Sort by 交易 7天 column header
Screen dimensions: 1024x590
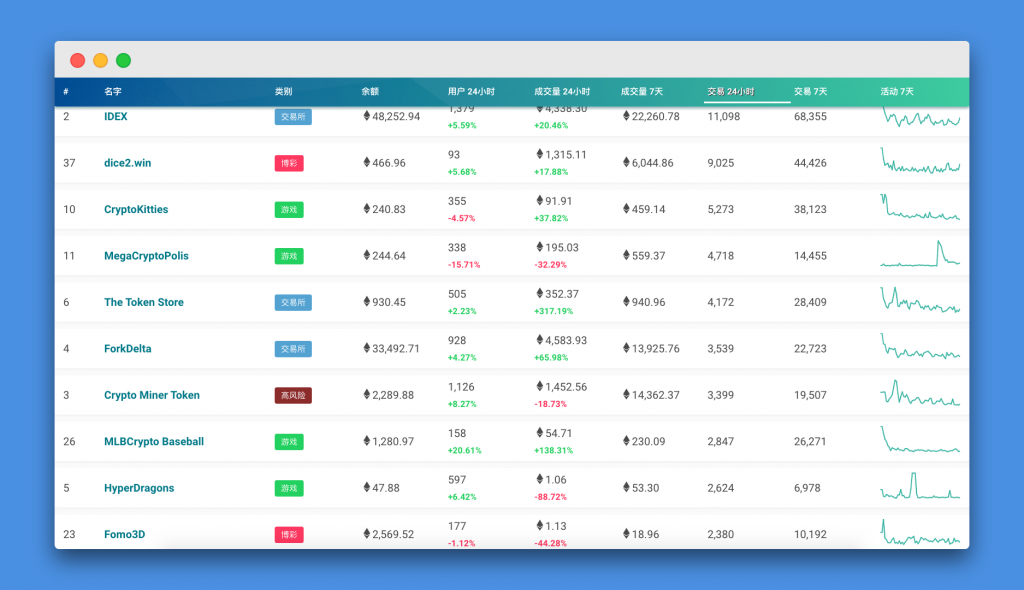coord(810,91)
